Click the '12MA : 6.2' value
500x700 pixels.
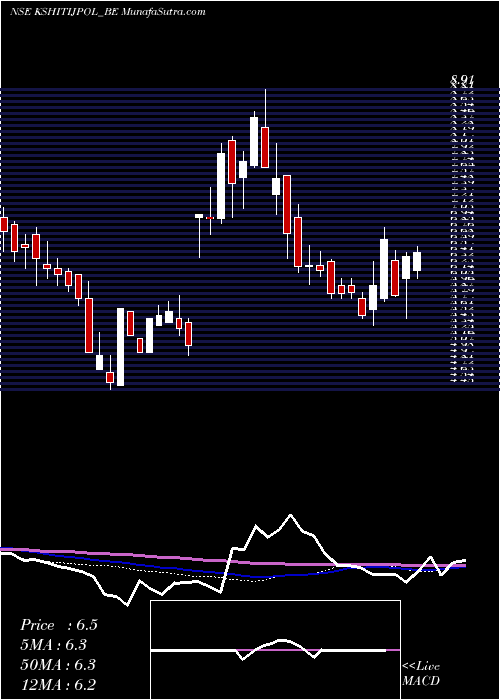58,685
